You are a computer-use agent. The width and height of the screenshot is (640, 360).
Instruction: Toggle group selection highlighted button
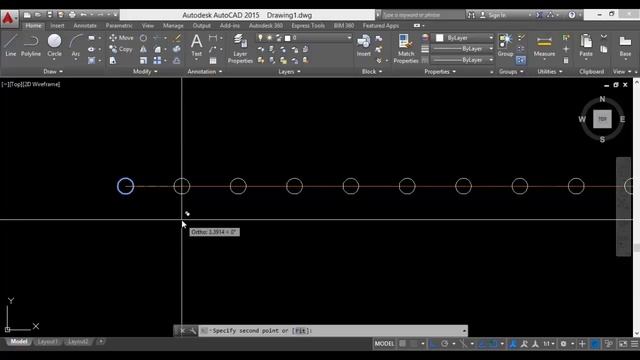tap(521, 60)
